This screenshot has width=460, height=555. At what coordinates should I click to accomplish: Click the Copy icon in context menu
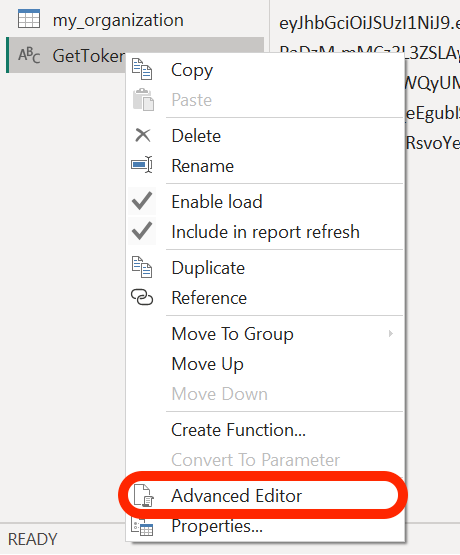click(142, 69)
